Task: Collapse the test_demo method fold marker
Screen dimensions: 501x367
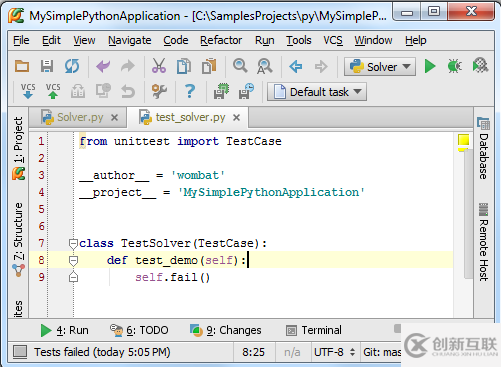Action: click(73, 261)
